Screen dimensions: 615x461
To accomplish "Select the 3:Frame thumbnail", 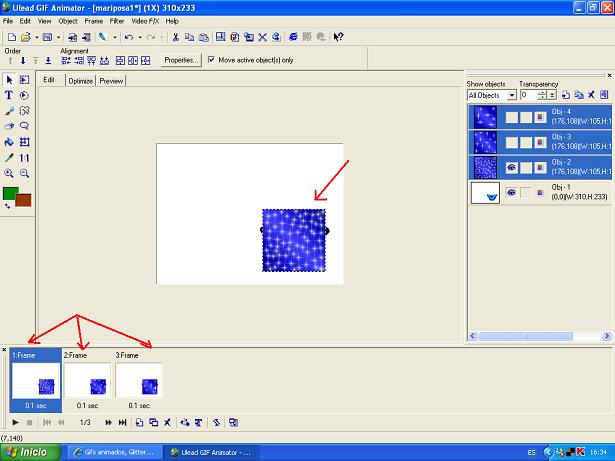I will pos(139,380).
